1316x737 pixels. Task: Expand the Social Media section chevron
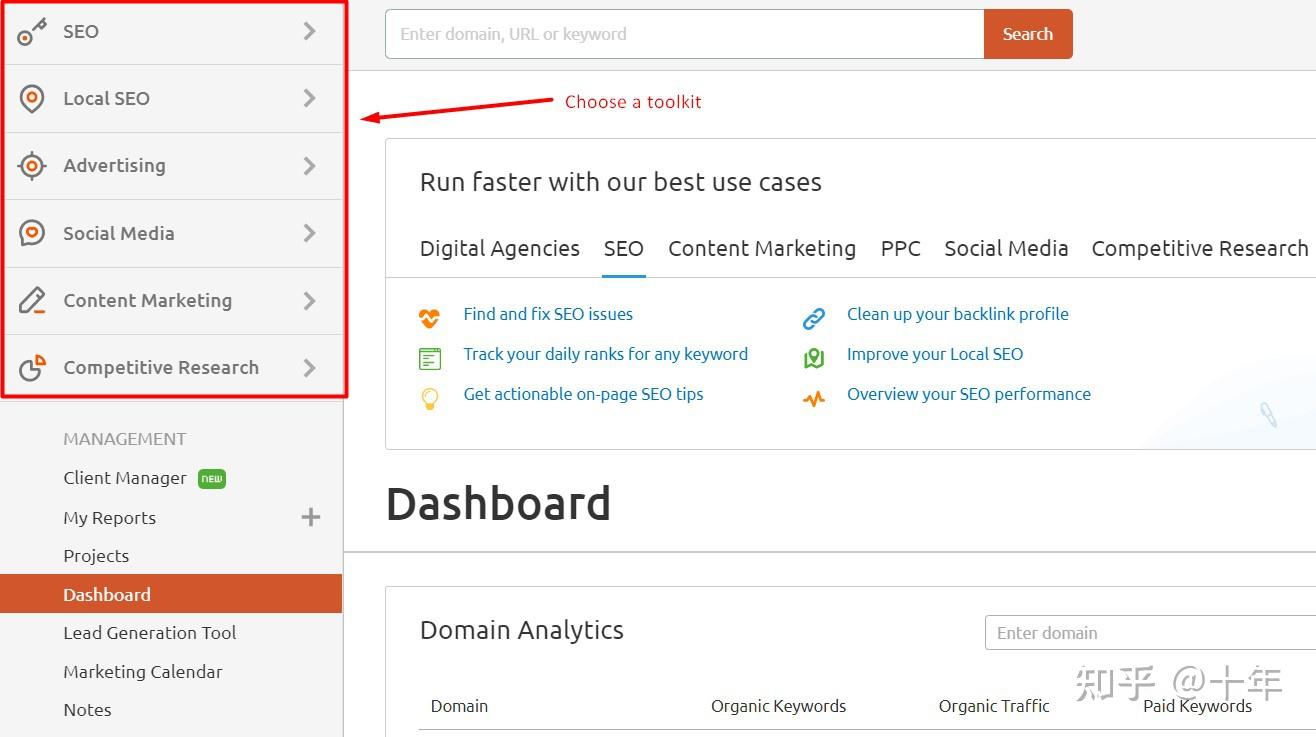(x=310, y=233)
